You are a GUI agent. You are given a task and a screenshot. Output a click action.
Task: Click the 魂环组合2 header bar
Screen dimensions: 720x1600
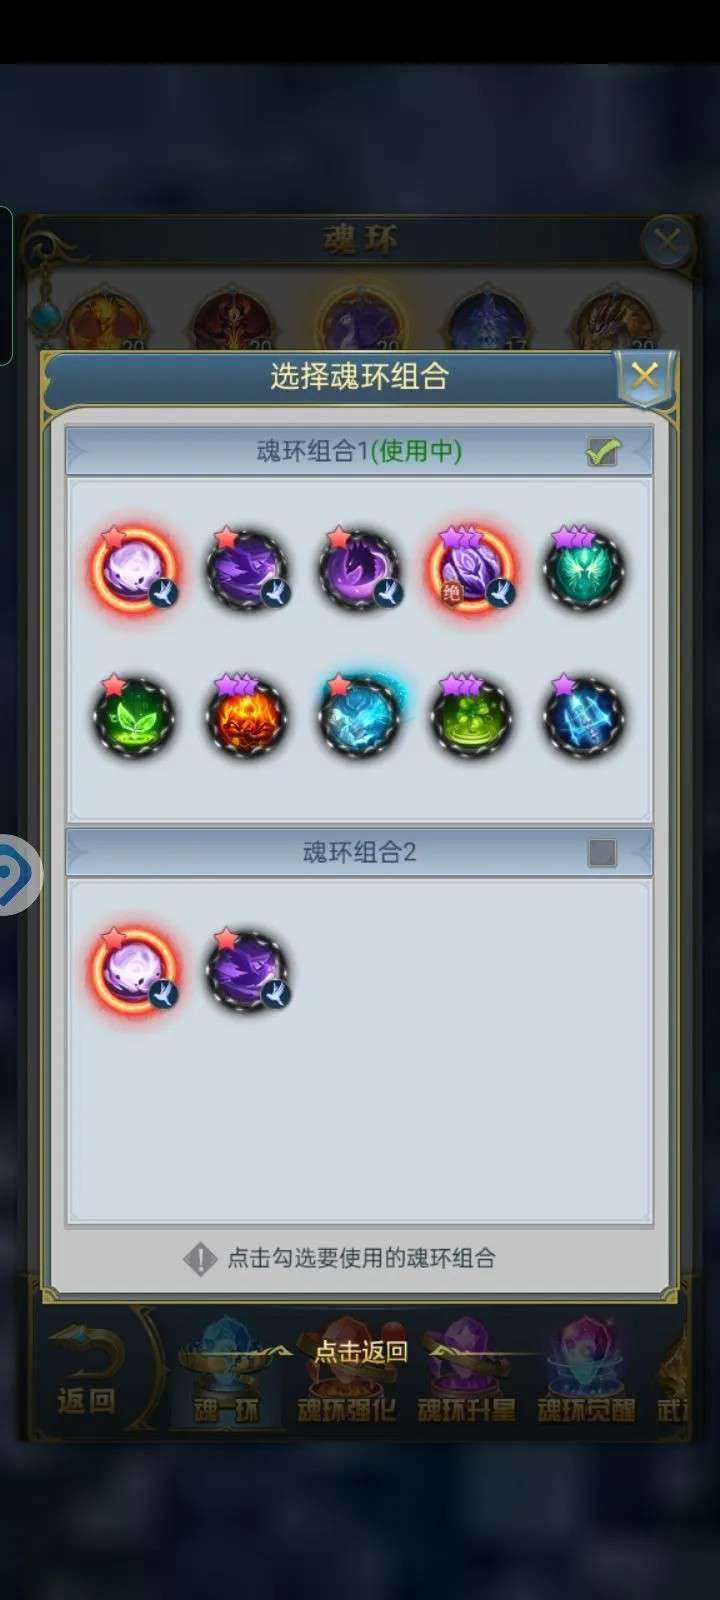coord(359,852)
